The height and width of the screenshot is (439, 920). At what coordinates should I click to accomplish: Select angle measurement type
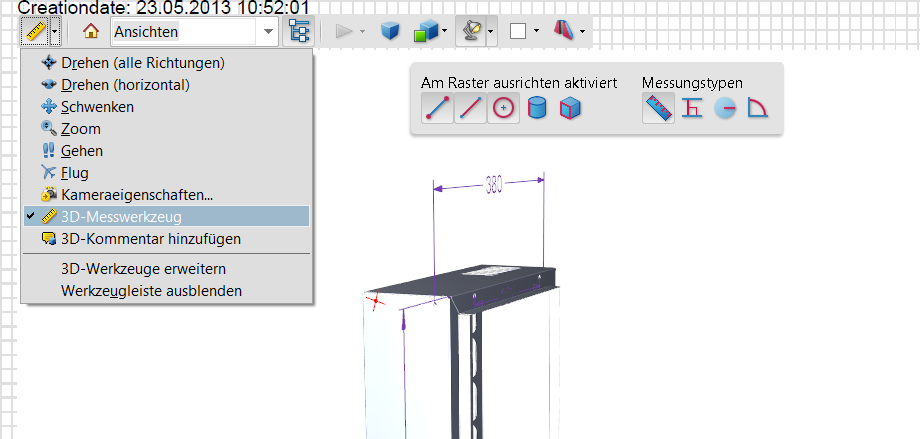(757, 109)
